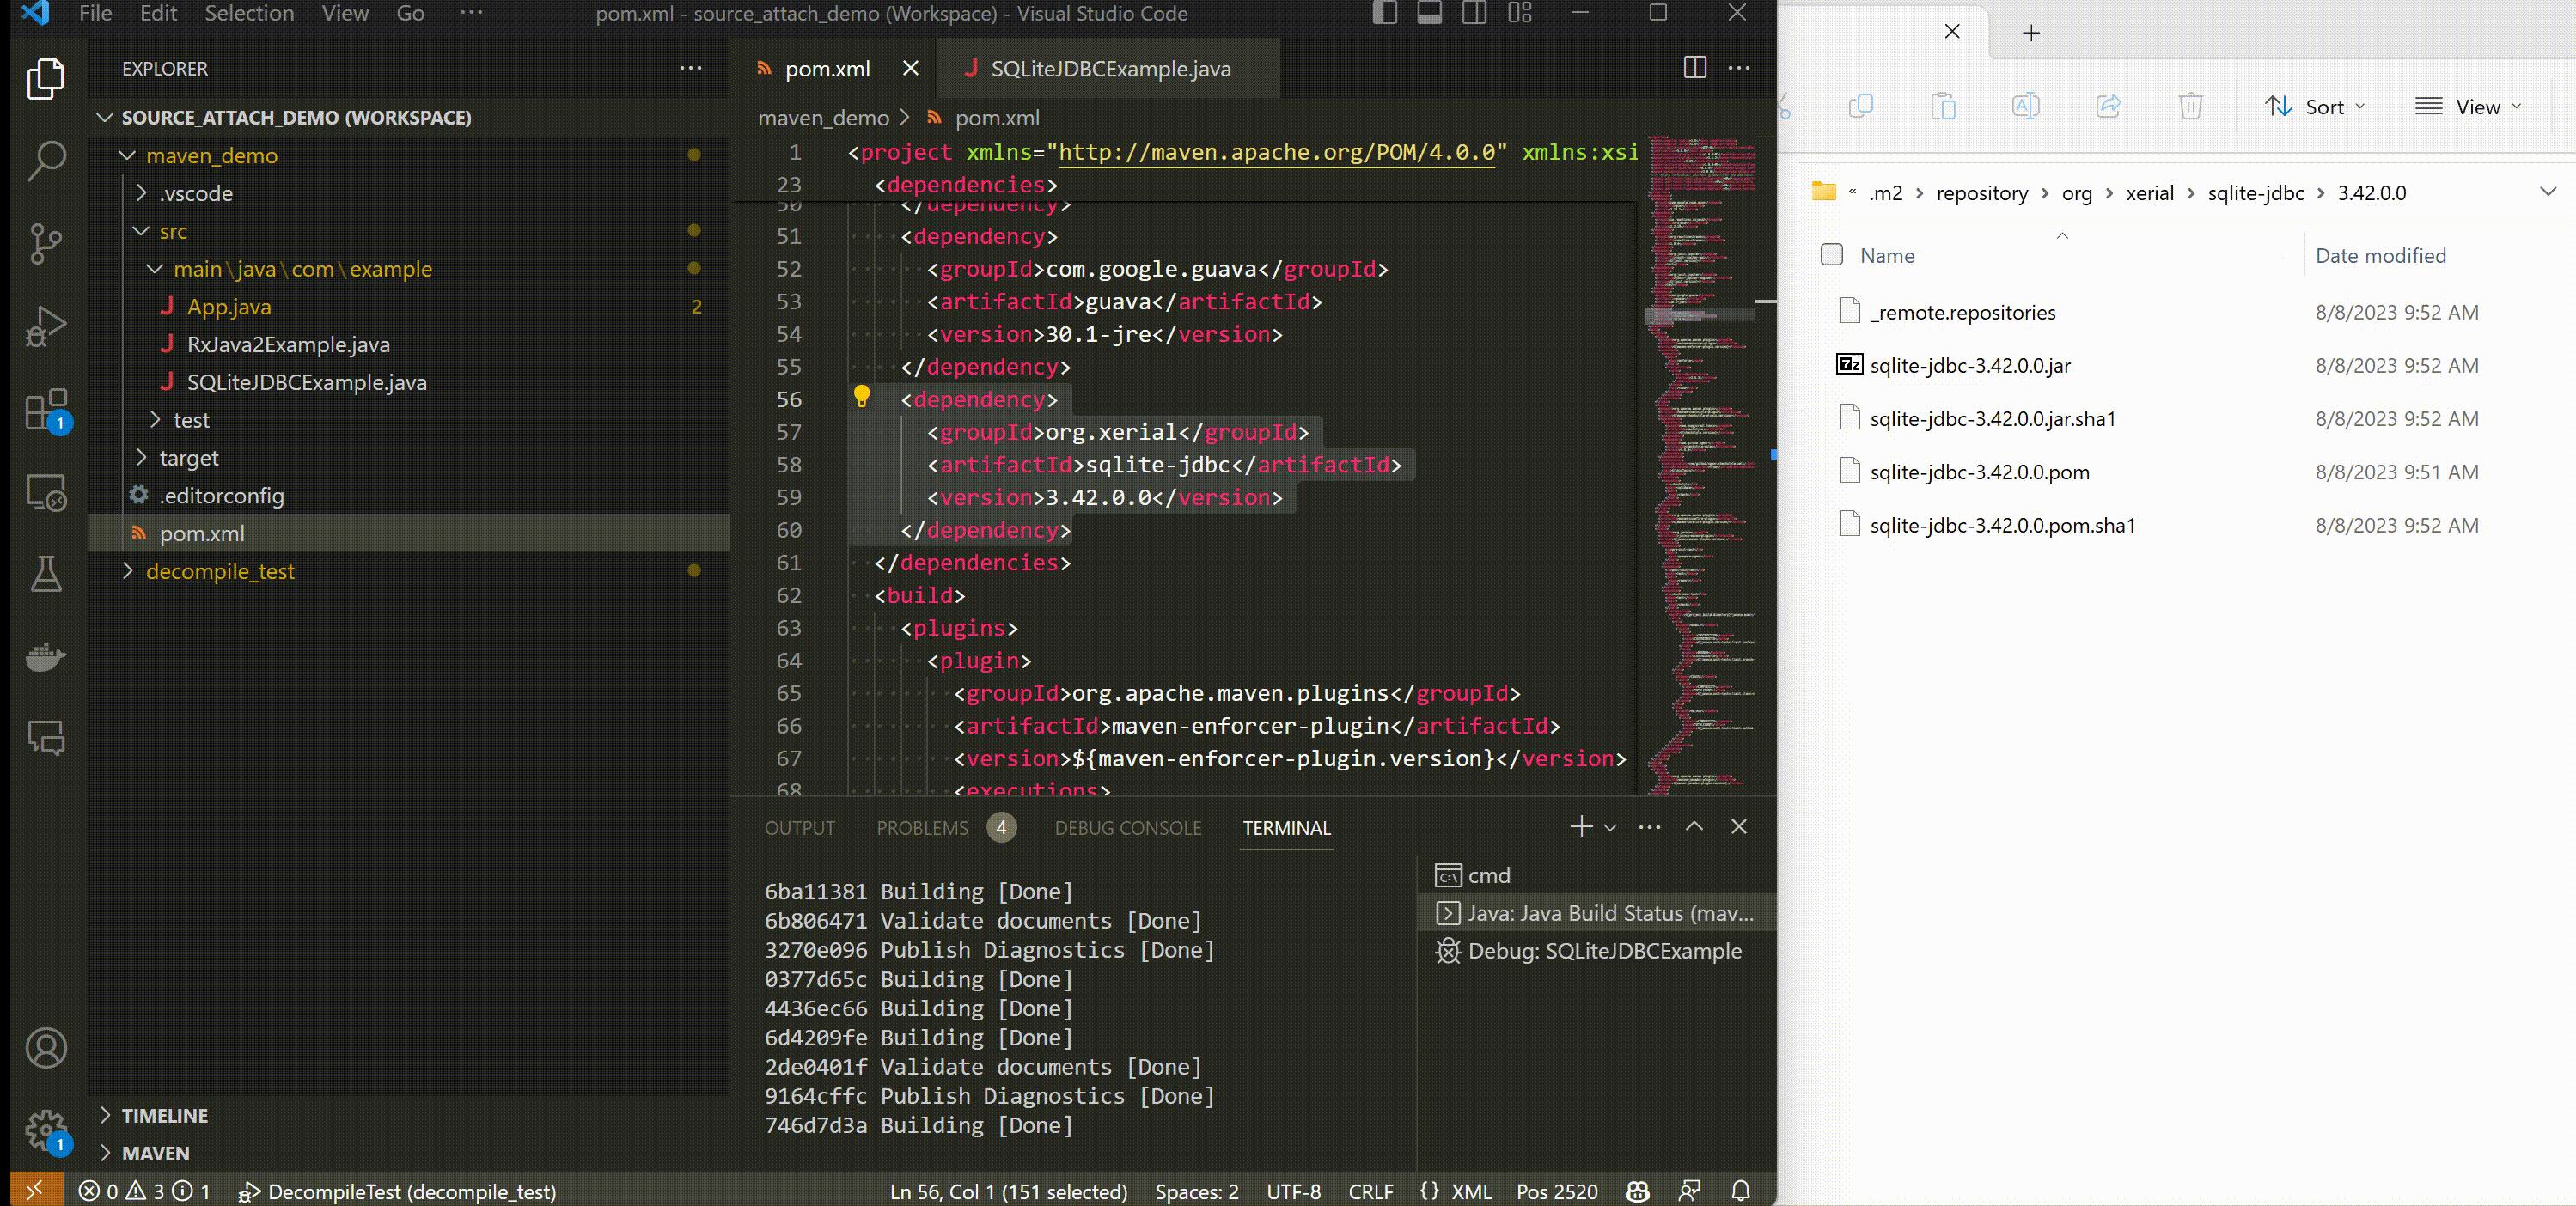
Task: Open the Live Share chat icon
Action: pyautogui.click(x=45, y=739)
